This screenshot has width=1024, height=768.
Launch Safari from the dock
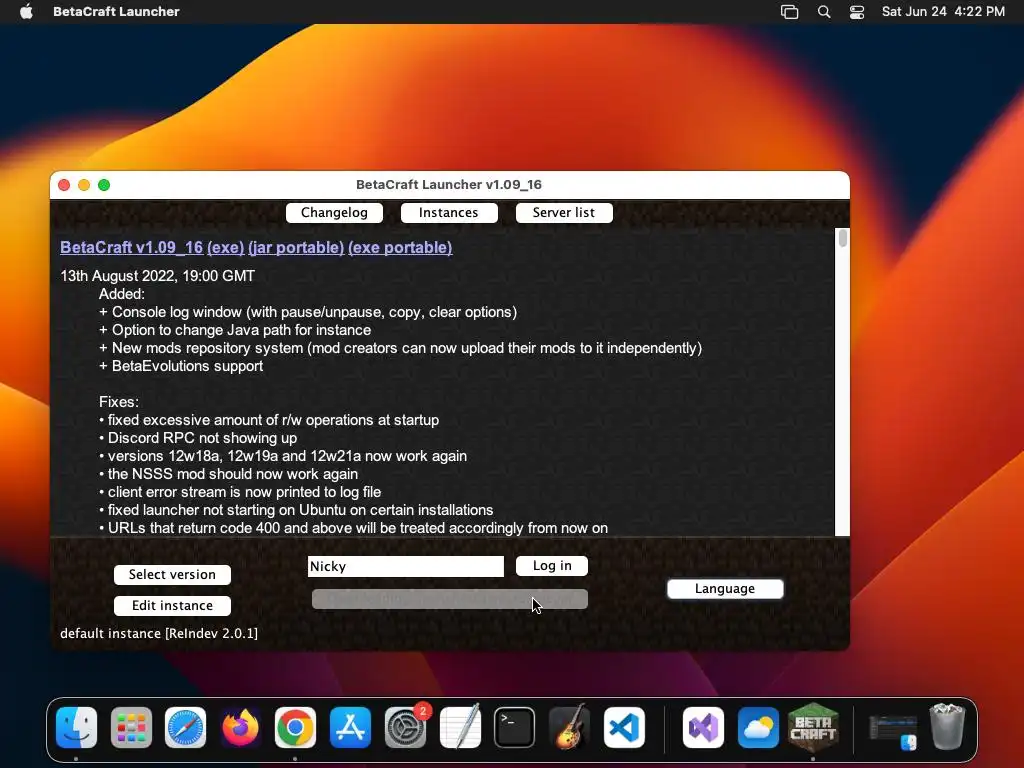tap(185, 728)
